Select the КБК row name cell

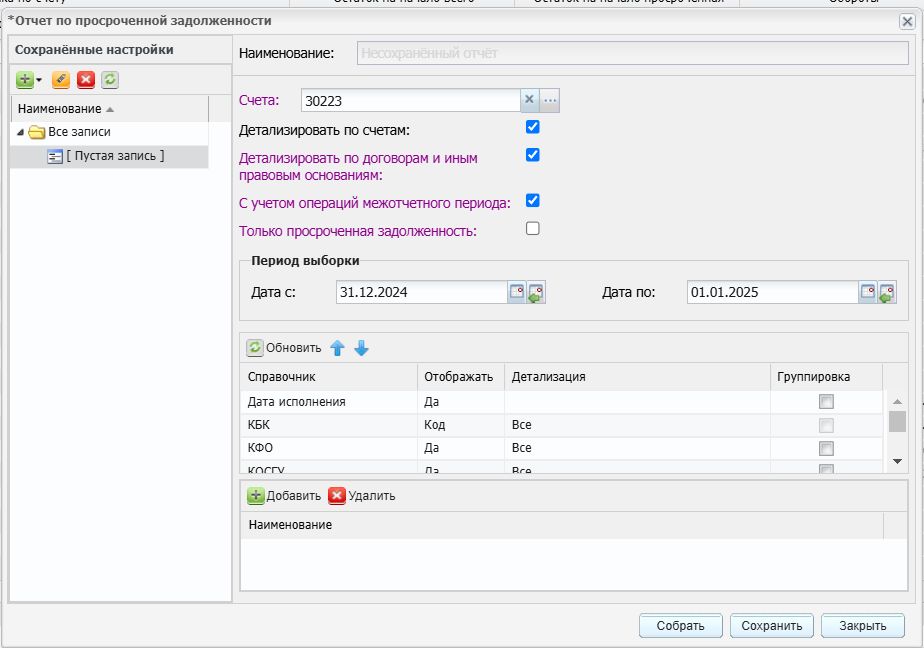pos(329,425)
